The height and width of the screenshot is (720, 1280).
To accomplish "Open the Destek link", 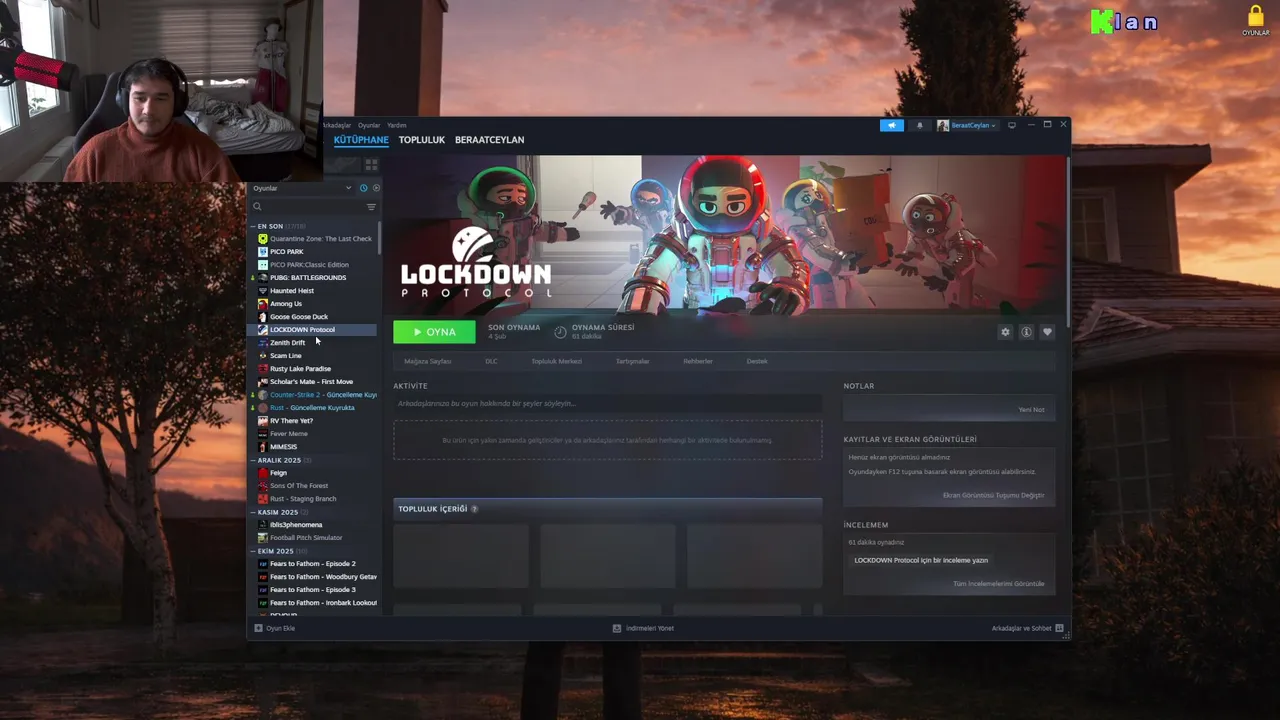I will (x=757, y=361).
